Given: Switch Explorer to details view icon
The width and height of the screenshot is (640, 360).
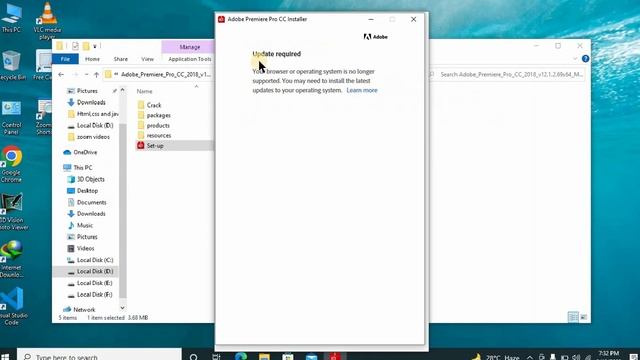Looking at the screenshot, I should 573,317.
